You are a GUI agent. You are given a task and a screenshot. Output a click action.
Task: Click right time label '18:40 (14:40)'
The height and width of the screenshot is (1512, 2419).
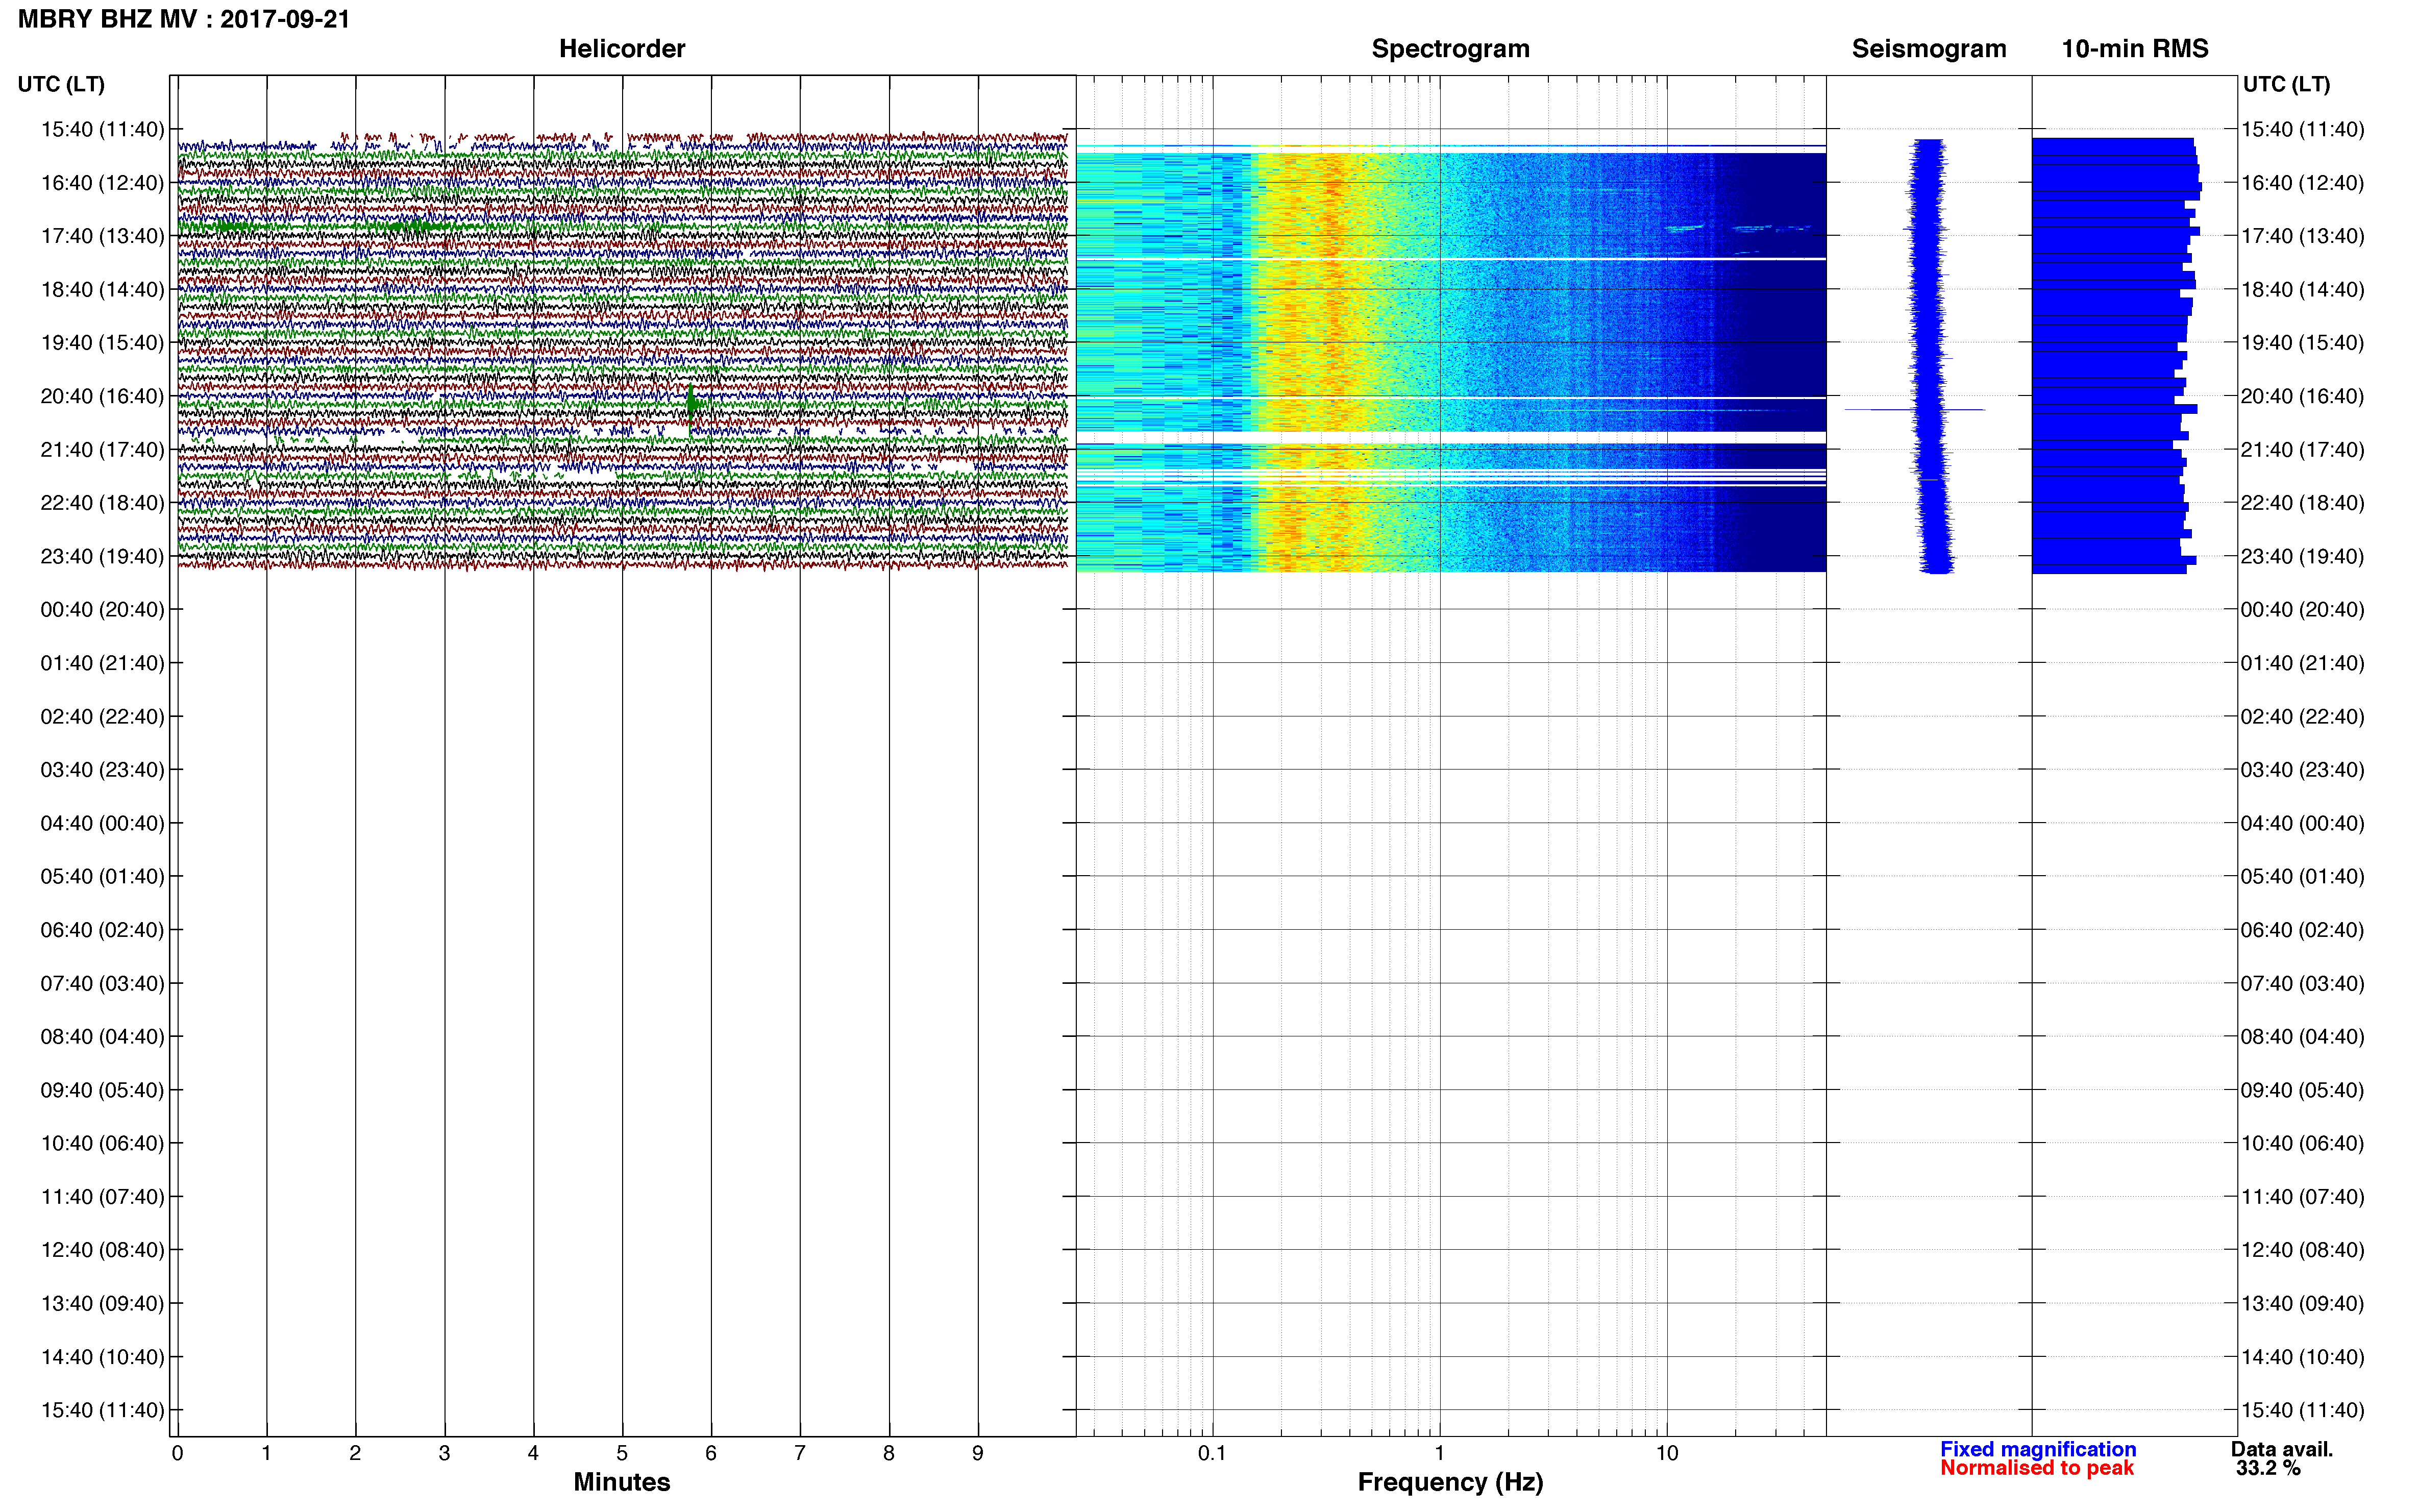coord(2302,290)
